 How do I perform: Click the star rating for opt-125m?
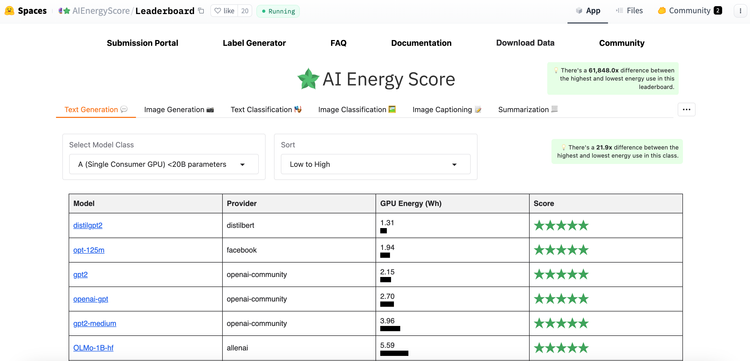point(561,250)
